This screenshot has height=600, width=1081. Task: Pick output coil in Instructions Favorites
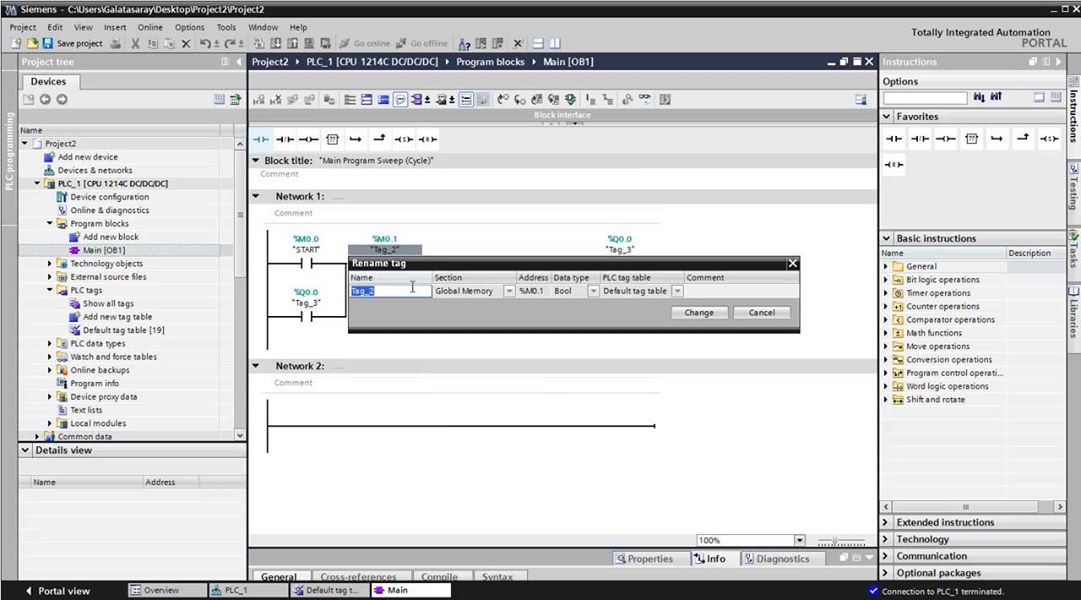(946, 139)
